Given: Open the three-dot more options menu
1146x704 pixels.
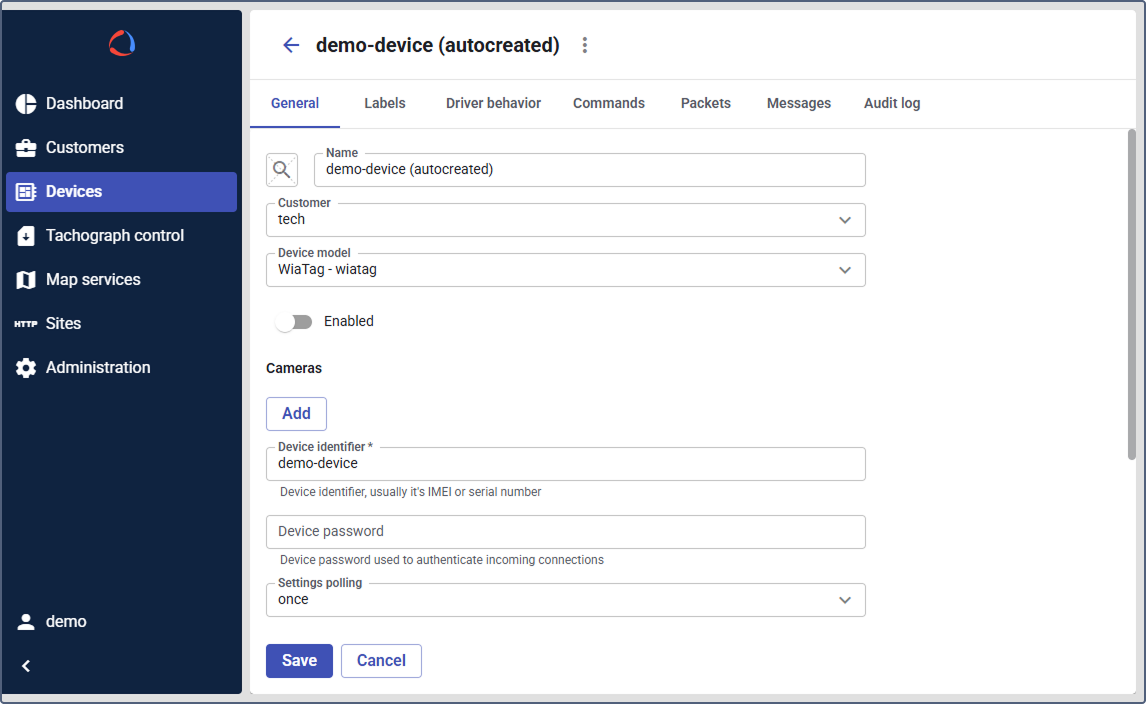Looking at the screenshot, I should click(x=585, y=45).
